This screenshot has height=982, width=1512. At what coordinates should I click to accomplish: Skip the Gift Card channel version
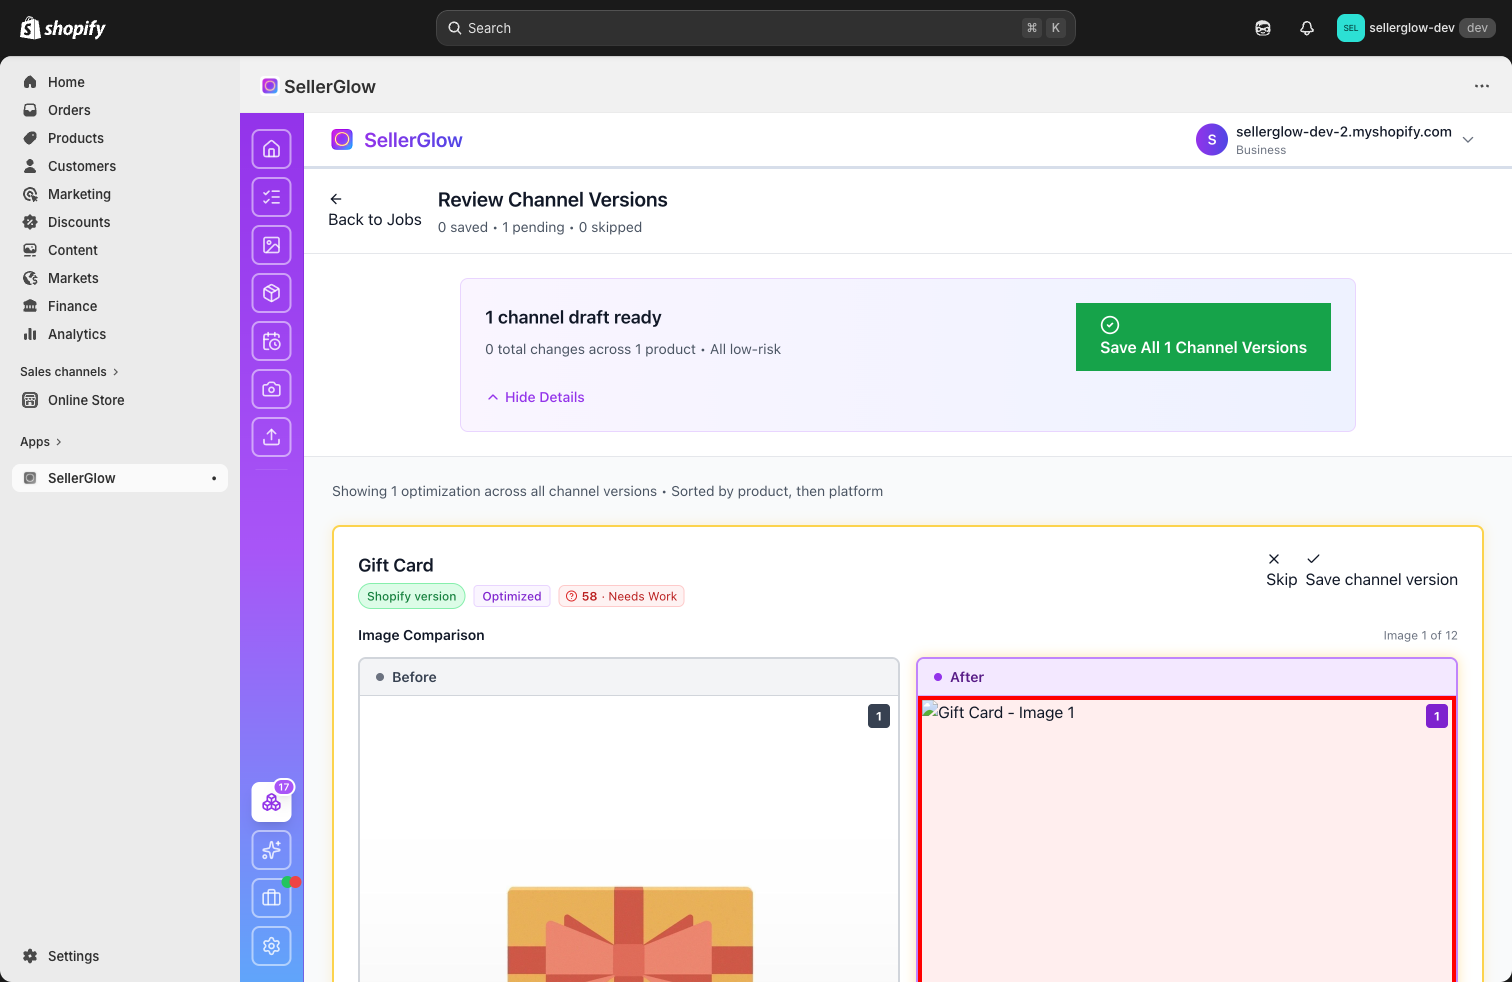(1281, 568)
